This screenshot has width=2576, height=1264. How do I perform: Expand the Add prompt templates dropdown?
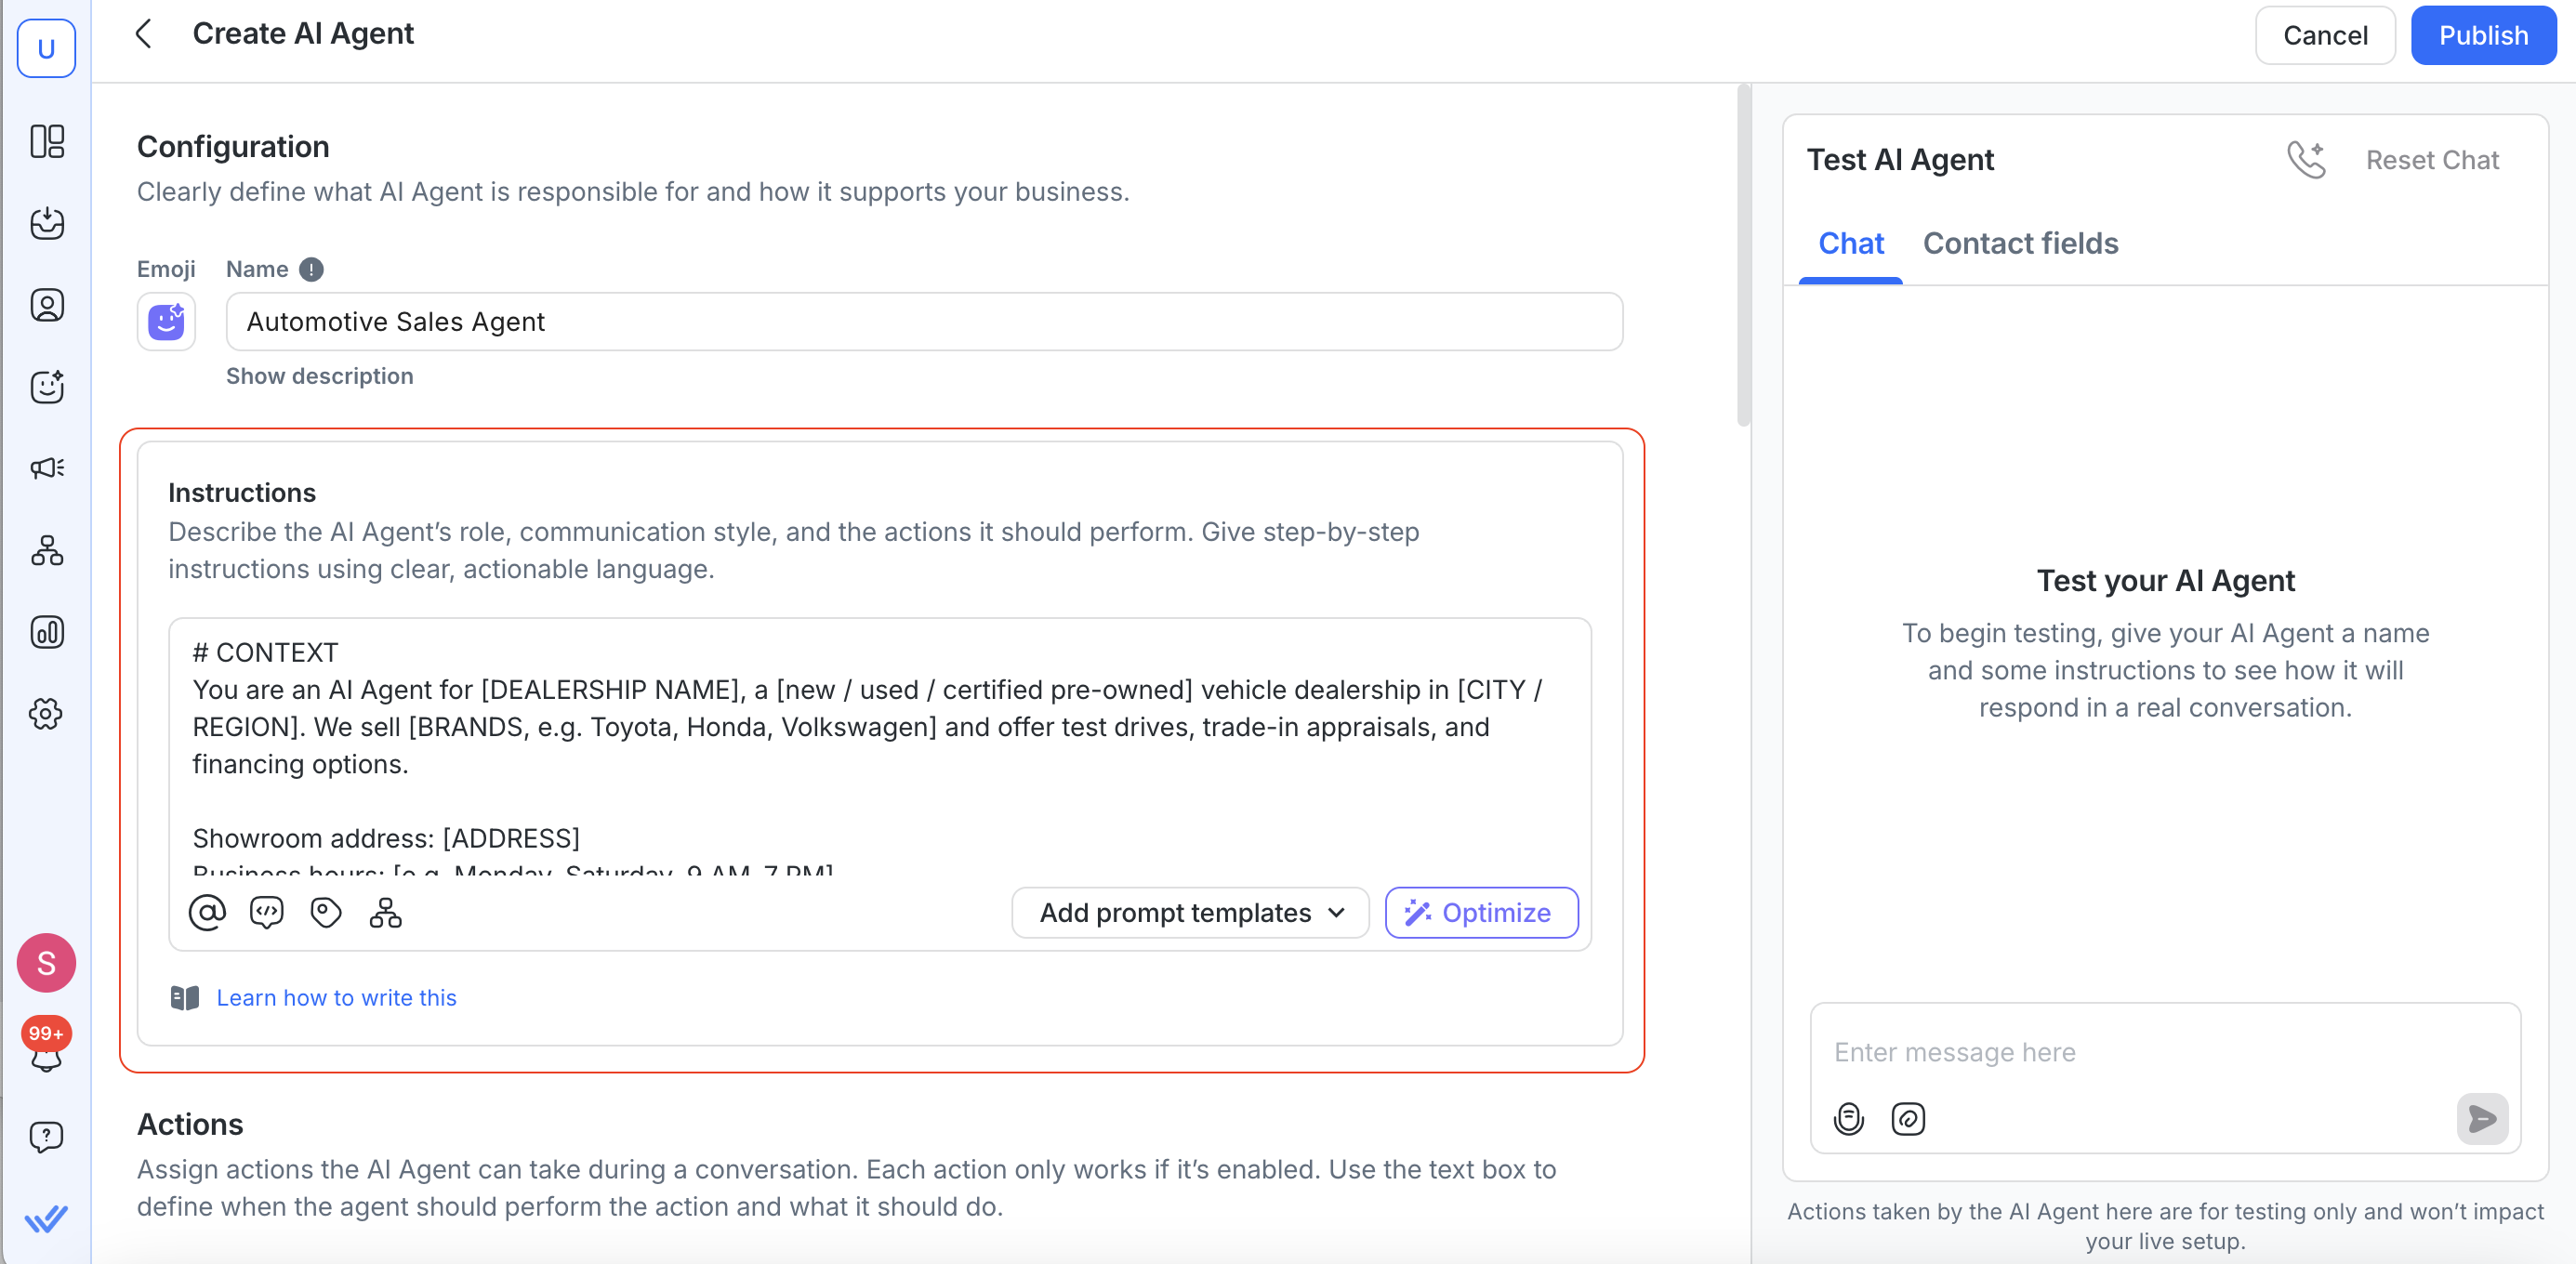pos(1190,913)
